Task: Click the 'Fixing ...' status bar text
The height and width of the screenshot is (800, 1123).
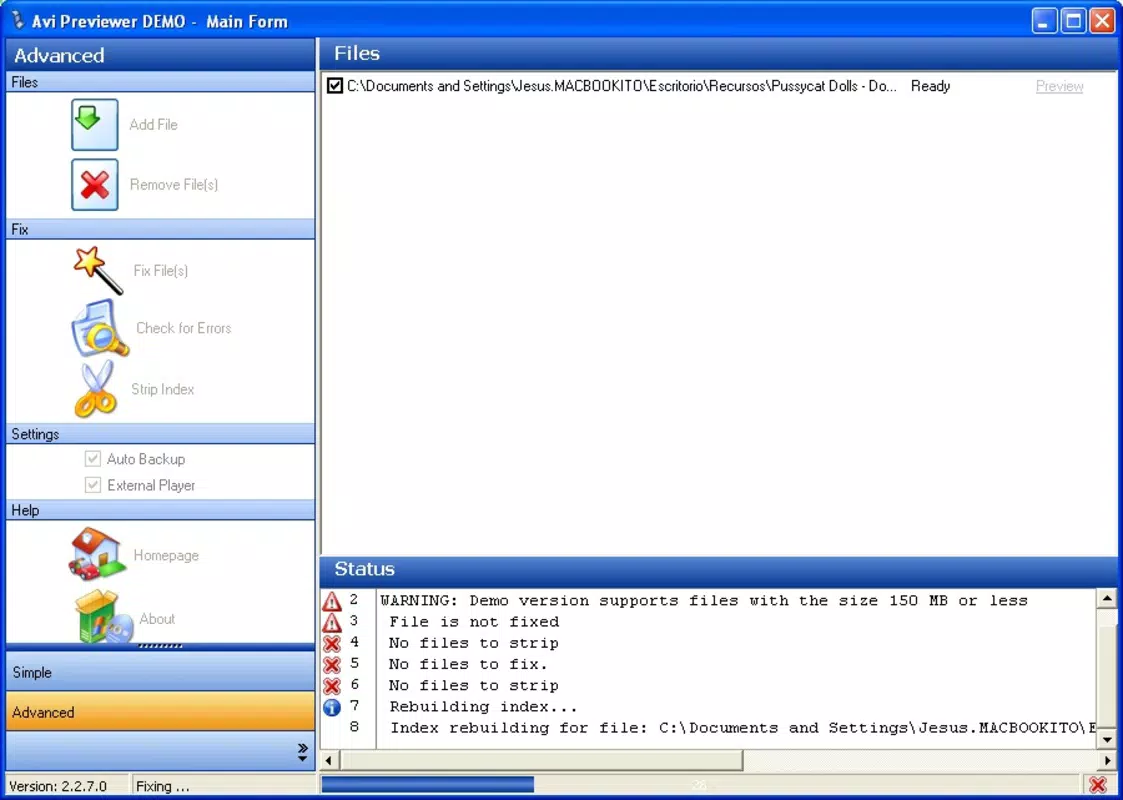Action: (163, 786)
